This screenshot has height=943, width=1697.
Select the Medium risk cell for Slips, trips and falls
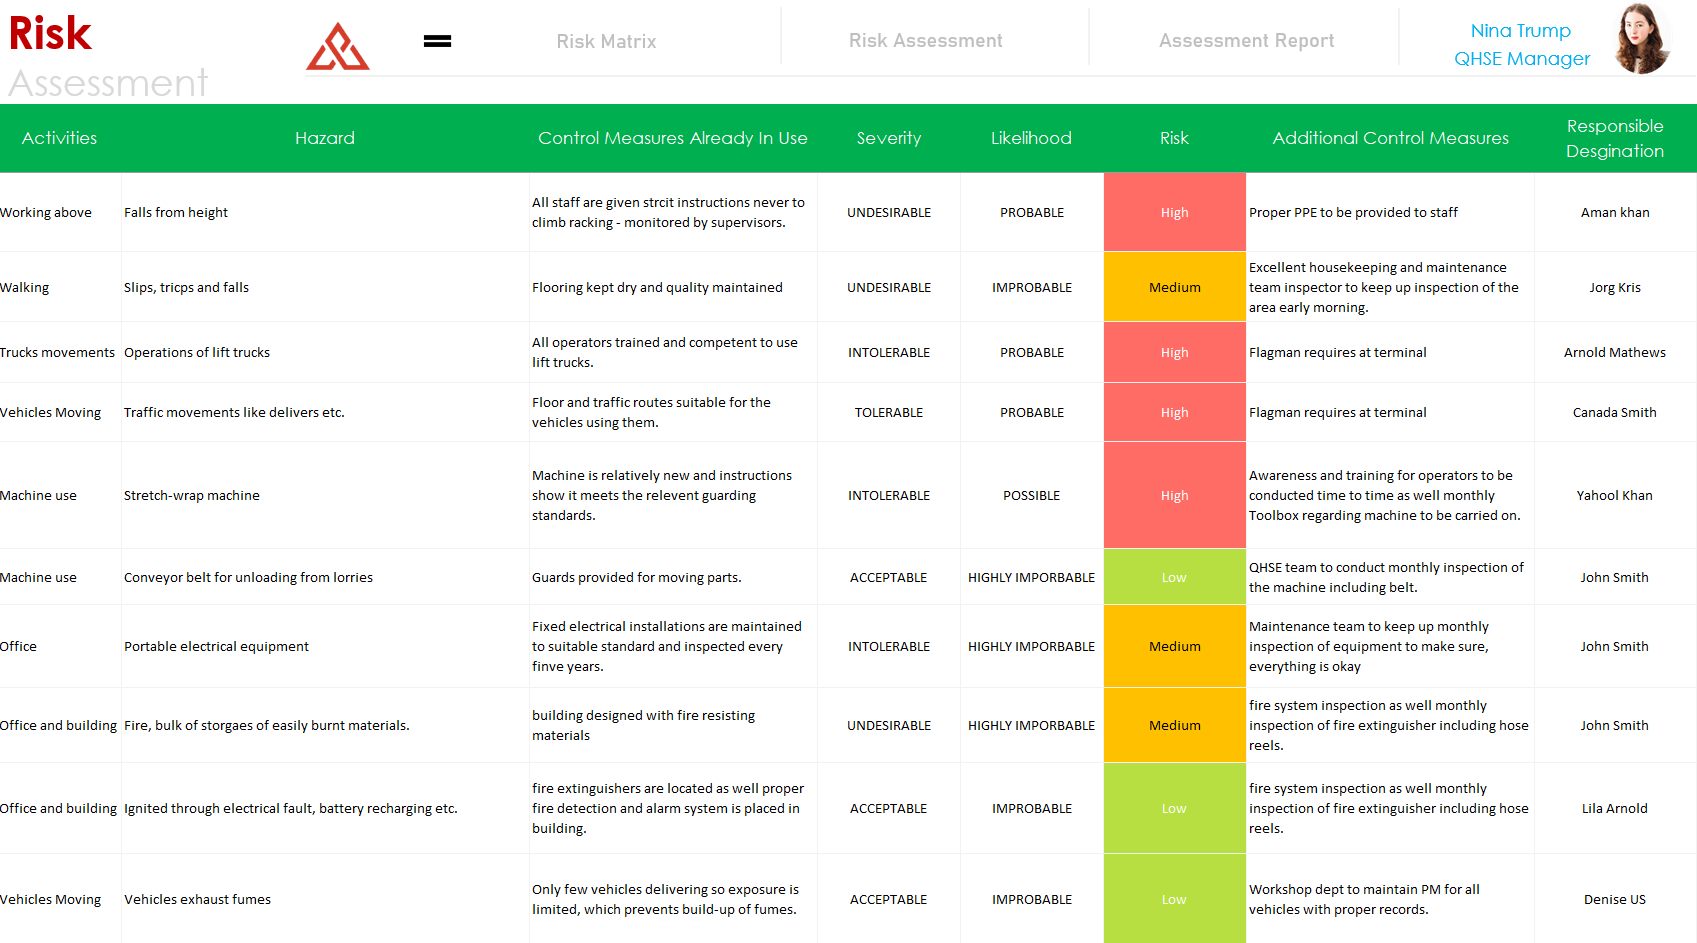point(1174,287)
